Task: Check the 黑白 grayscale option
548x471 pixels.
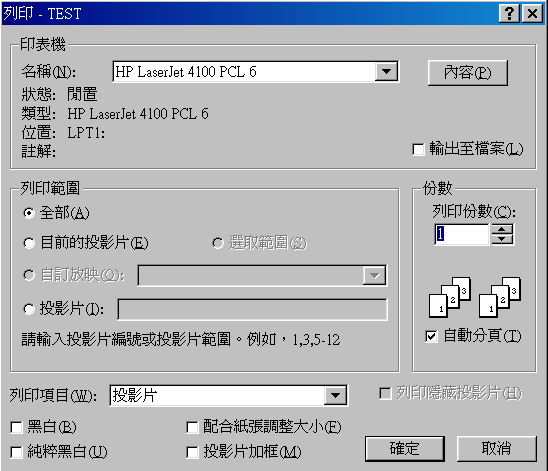Action: (16, 427)
